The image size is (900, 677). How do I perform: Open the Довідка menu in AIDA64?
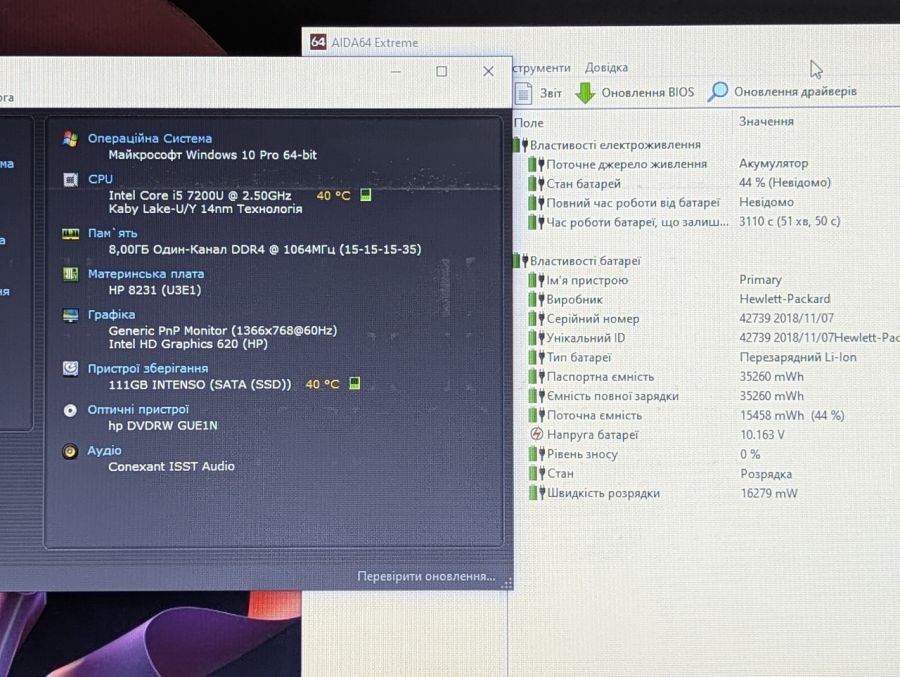tap(606, 68)
